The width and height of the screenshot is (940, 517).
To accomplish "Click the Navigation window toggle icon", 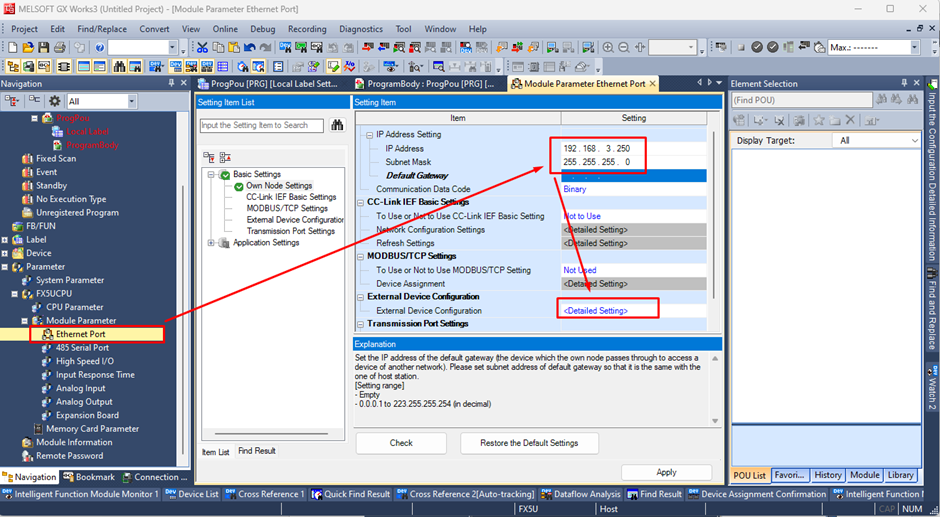I will tap(13, 67).
